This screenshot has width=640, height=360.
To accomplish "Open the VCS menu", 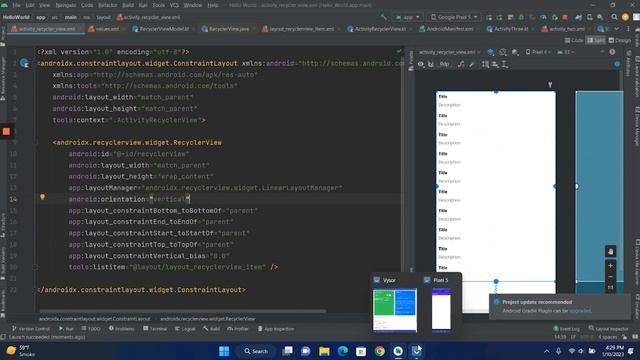I will [x=174, y=5].
